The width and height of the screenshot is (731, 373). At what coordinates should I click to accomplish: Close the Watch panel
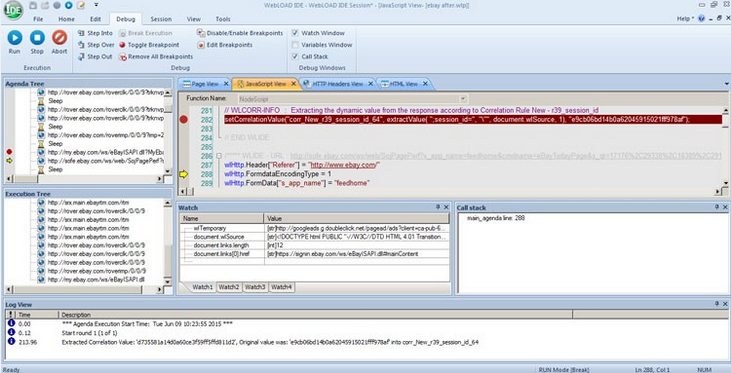[x=446, y=207]
